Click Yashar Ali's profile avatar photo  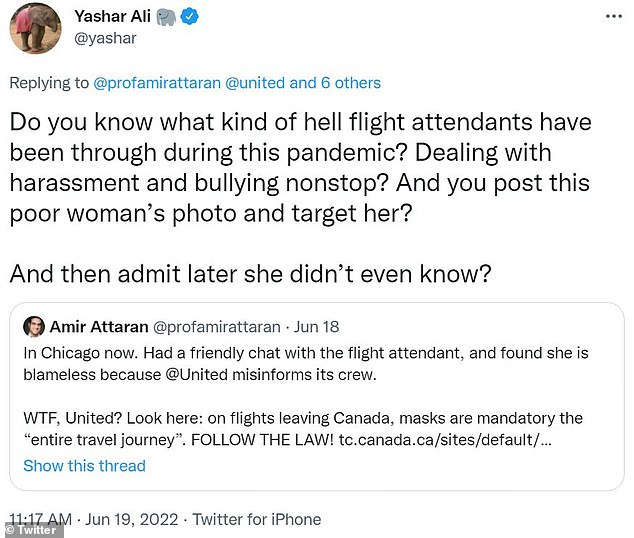[x=35, y=28]
